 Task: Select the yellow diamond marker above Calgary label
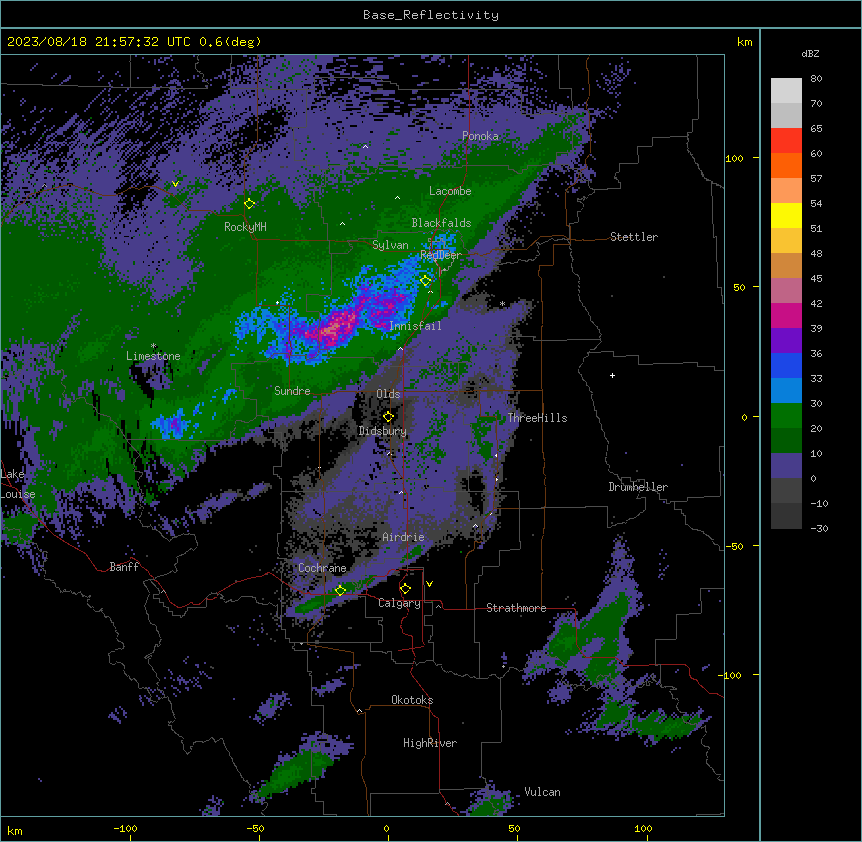[405, 589]
